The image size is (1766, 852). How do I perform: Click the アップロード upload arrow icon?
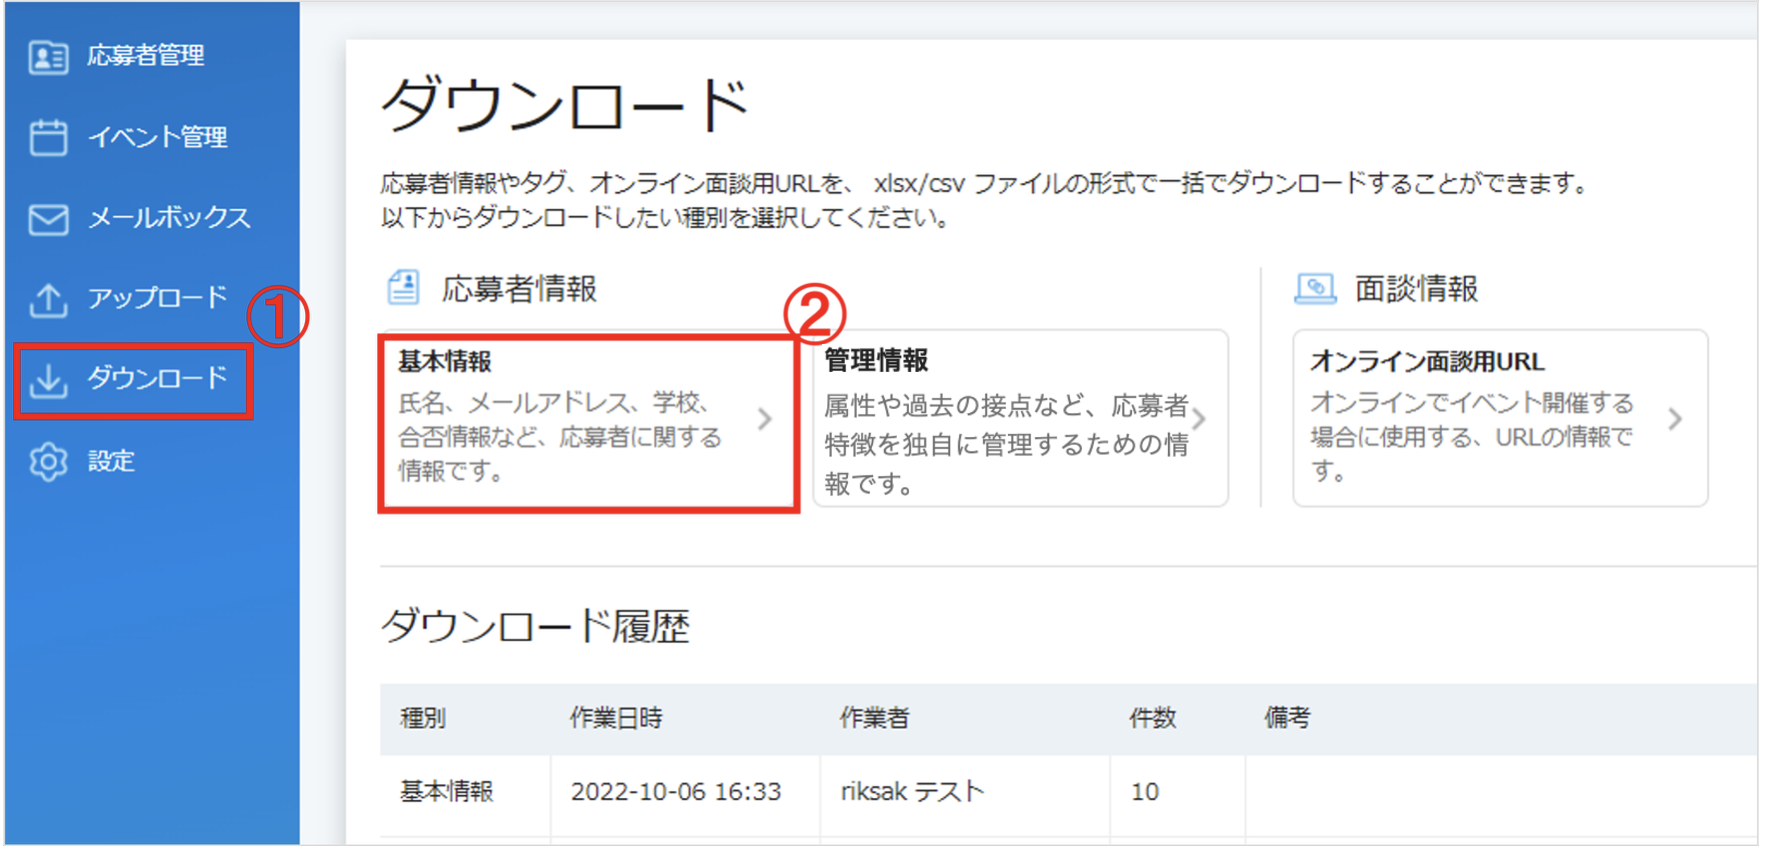coord(48,299)
